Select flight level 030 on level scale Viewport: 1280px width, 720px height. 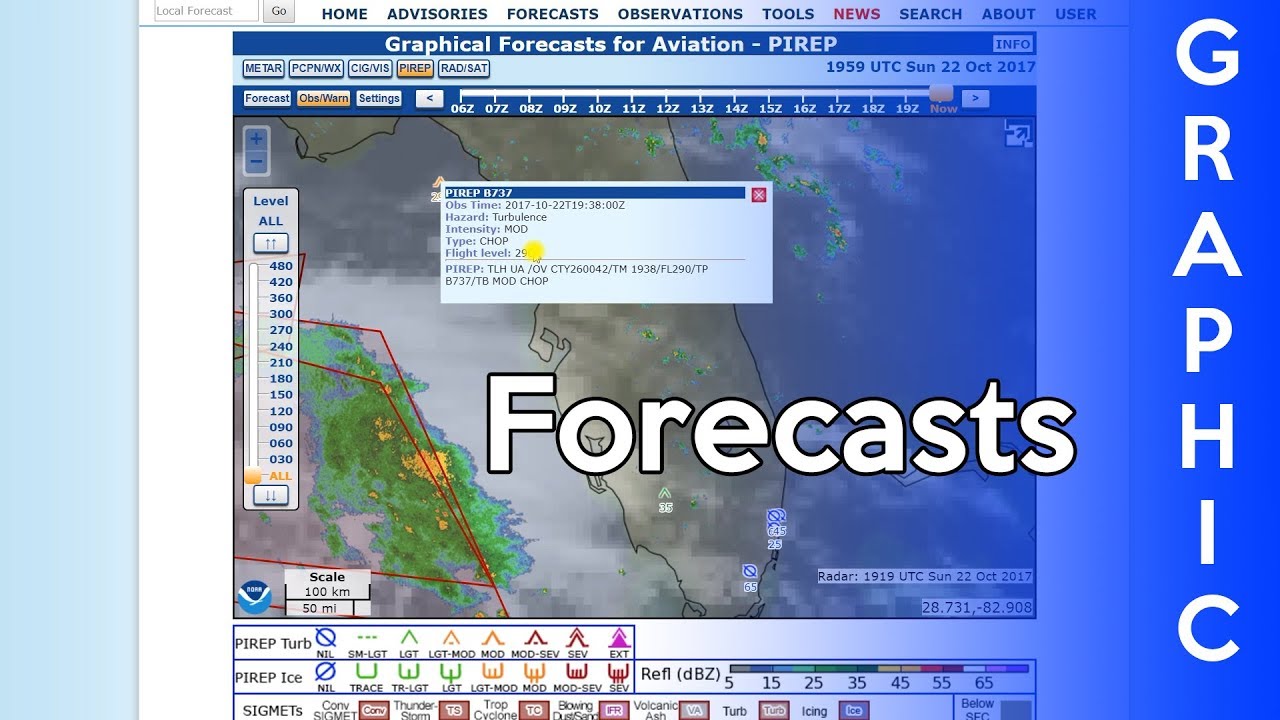pos(281,459)
